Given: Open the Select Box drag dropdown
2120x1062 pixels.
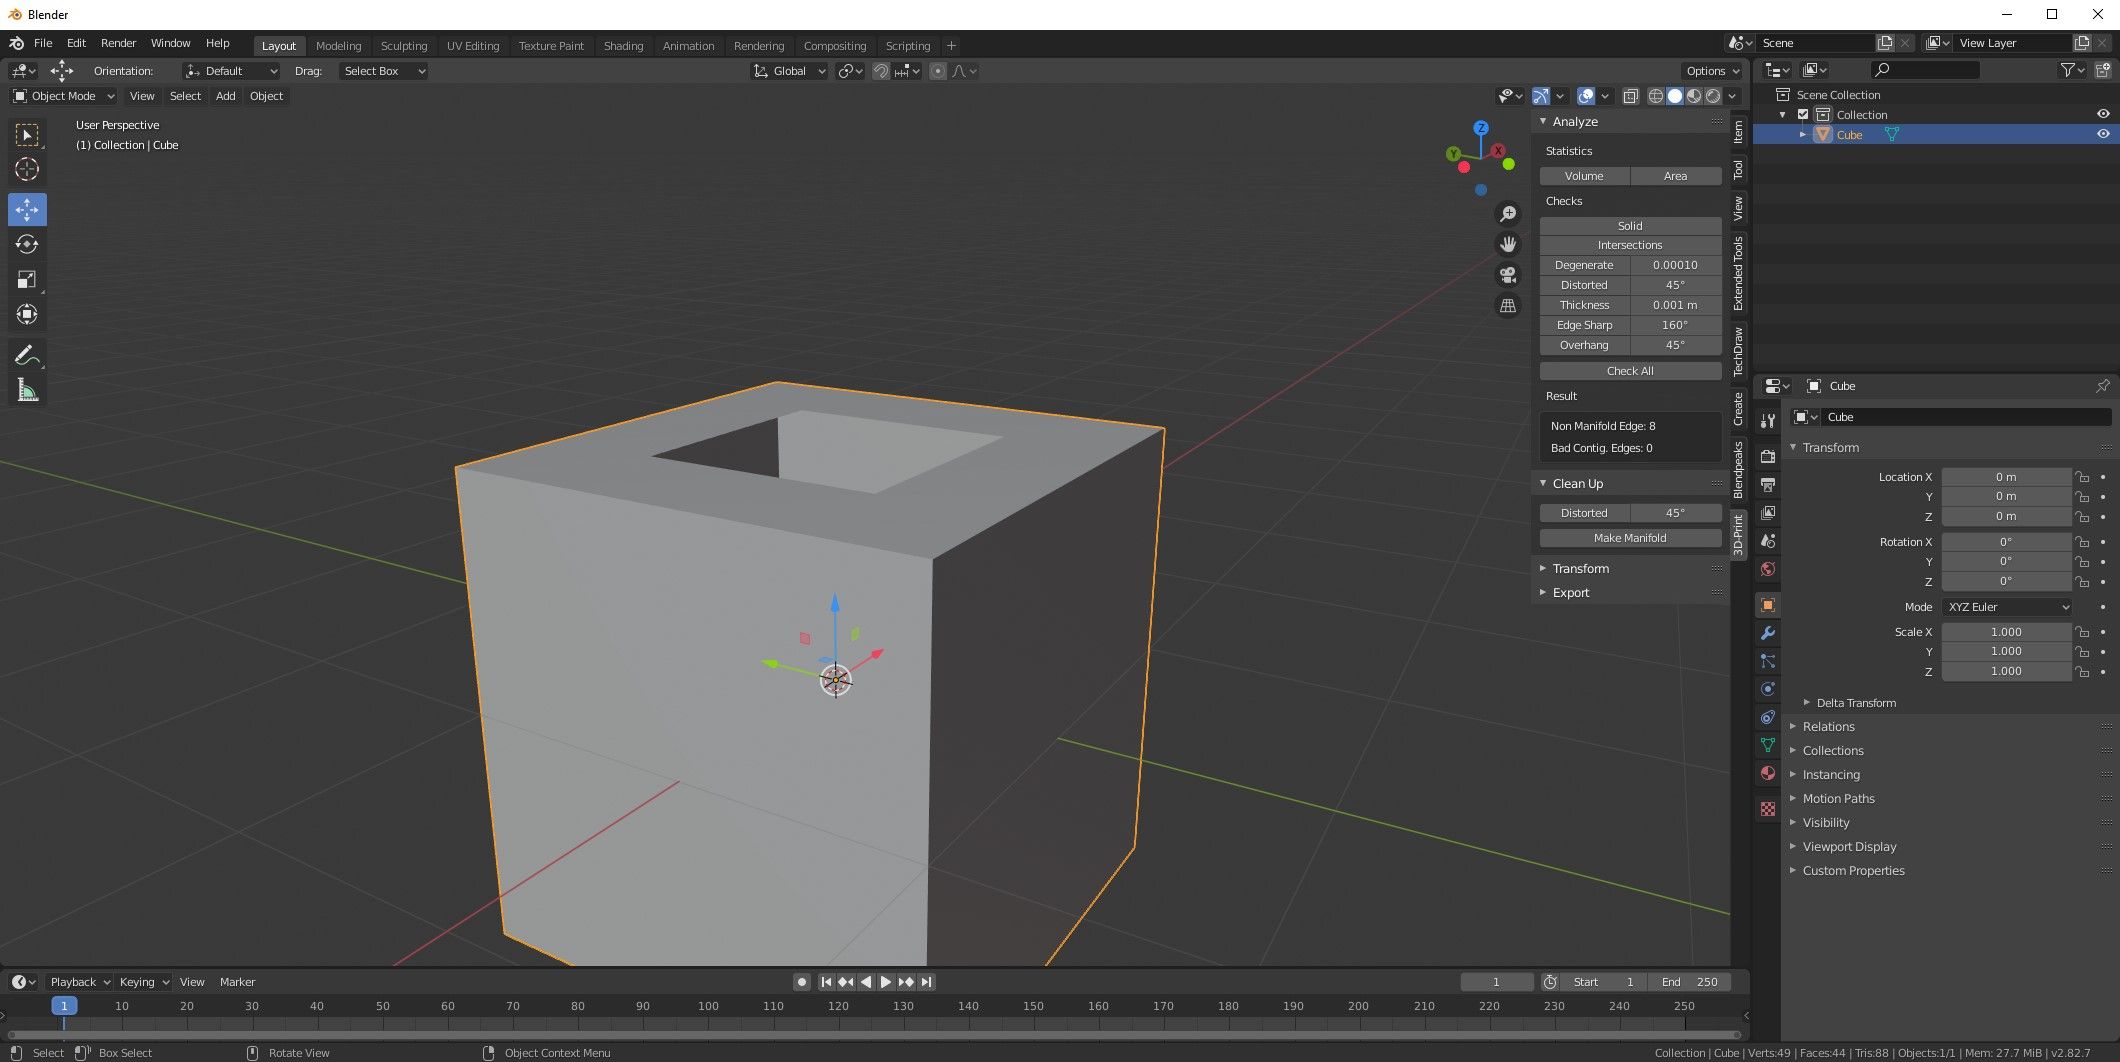Looking at the screenshot, I should tap(383, 71).
